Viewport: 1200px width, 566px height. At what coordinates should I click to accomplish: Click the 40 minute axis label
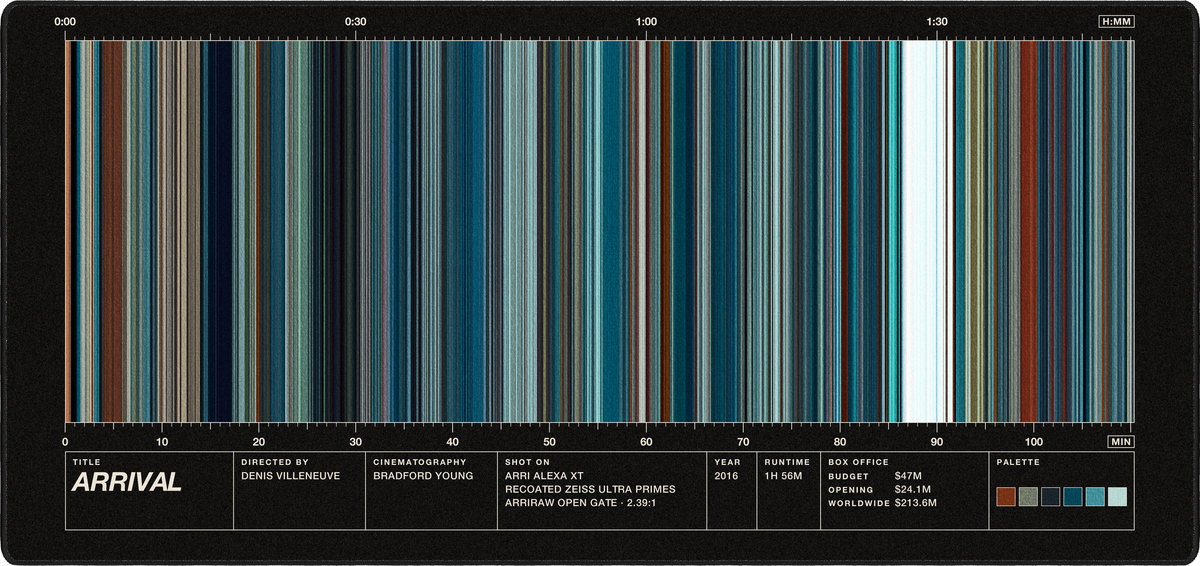452,441
